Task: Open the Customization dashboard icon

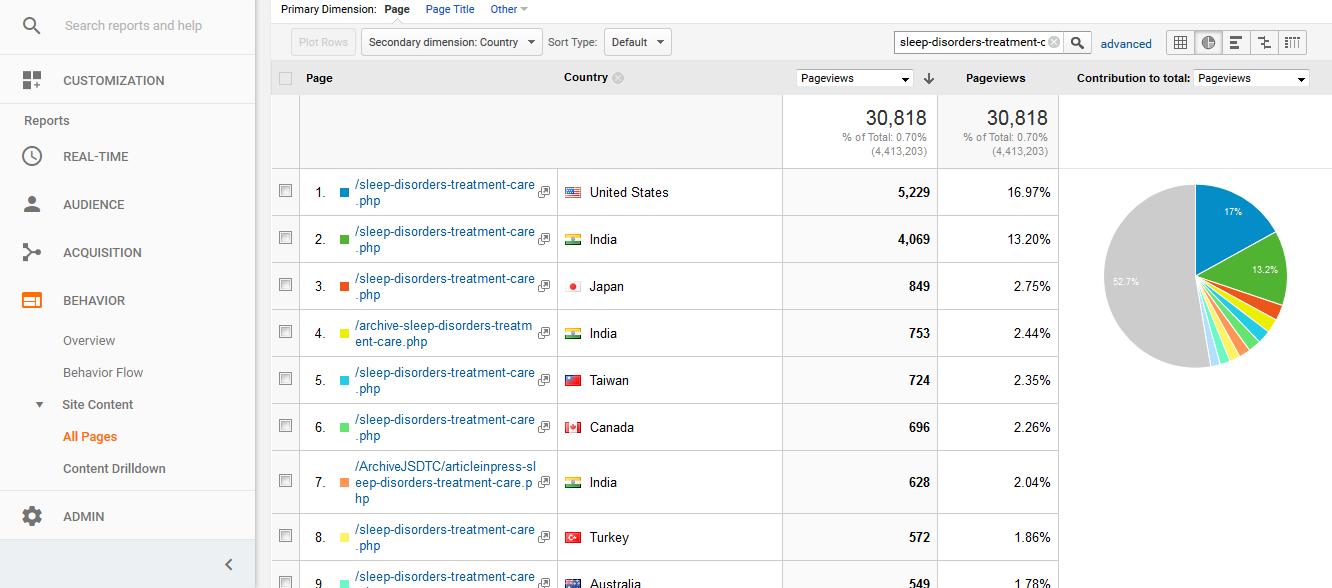Action: 32,80
